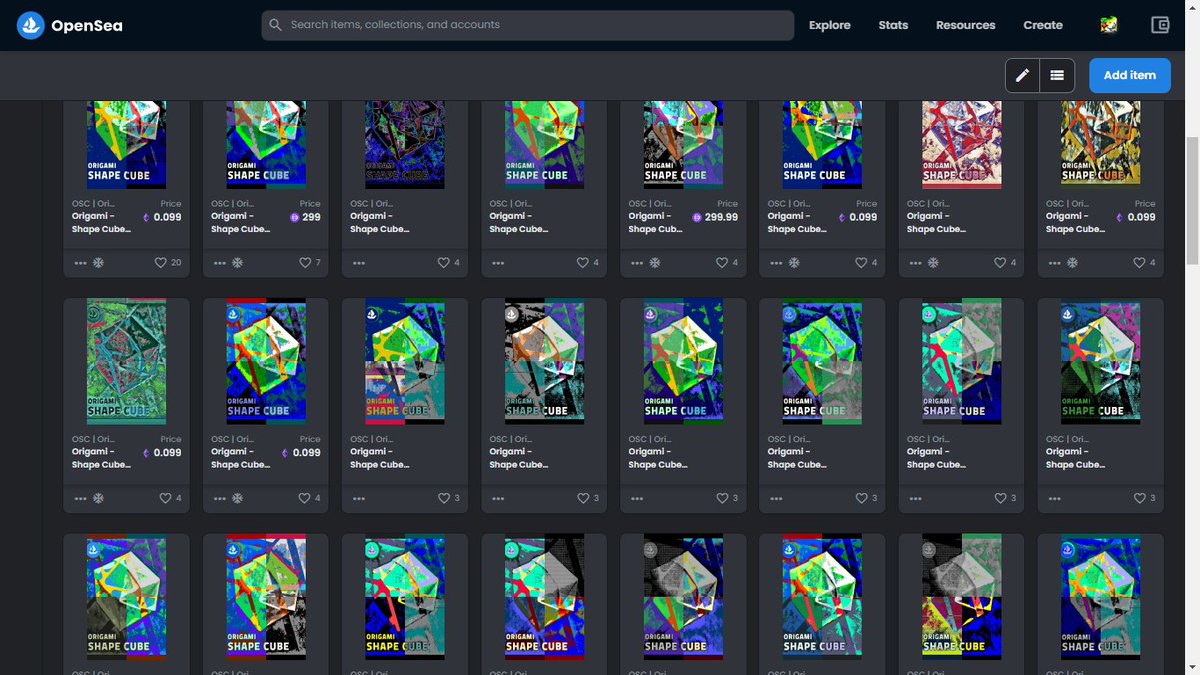Screen dimensions: 1200x675
Task: Open the thumbnail of the card priced 299.99
Action: pyautogui.click(x=683, y=144)
